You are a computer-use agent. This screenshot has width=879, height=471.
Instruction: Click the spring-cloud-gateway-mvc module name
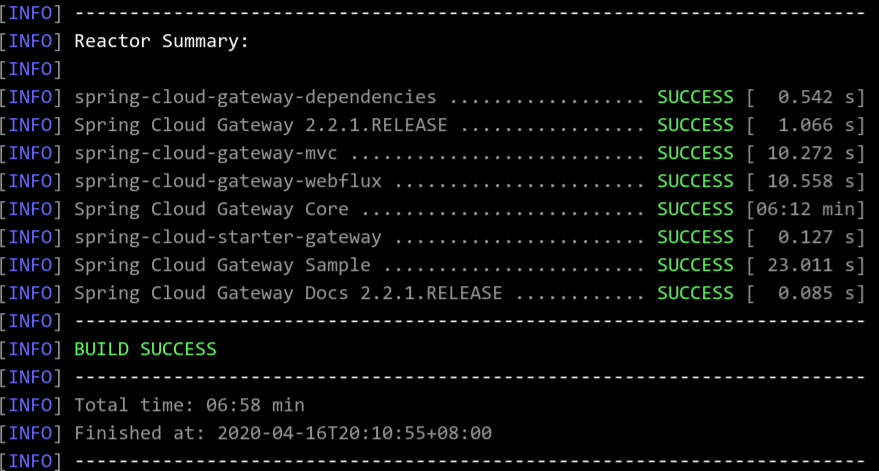point(206,154)
